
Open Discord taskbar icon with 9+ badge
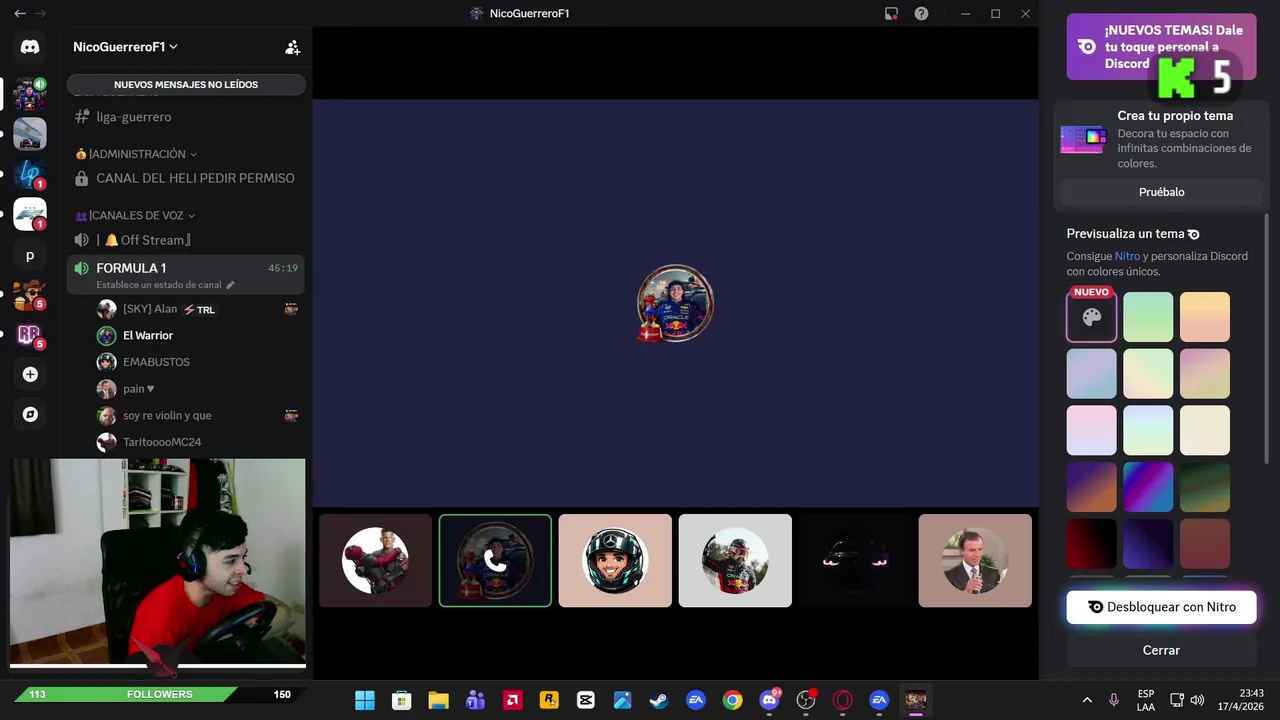(x=769, y=700)
